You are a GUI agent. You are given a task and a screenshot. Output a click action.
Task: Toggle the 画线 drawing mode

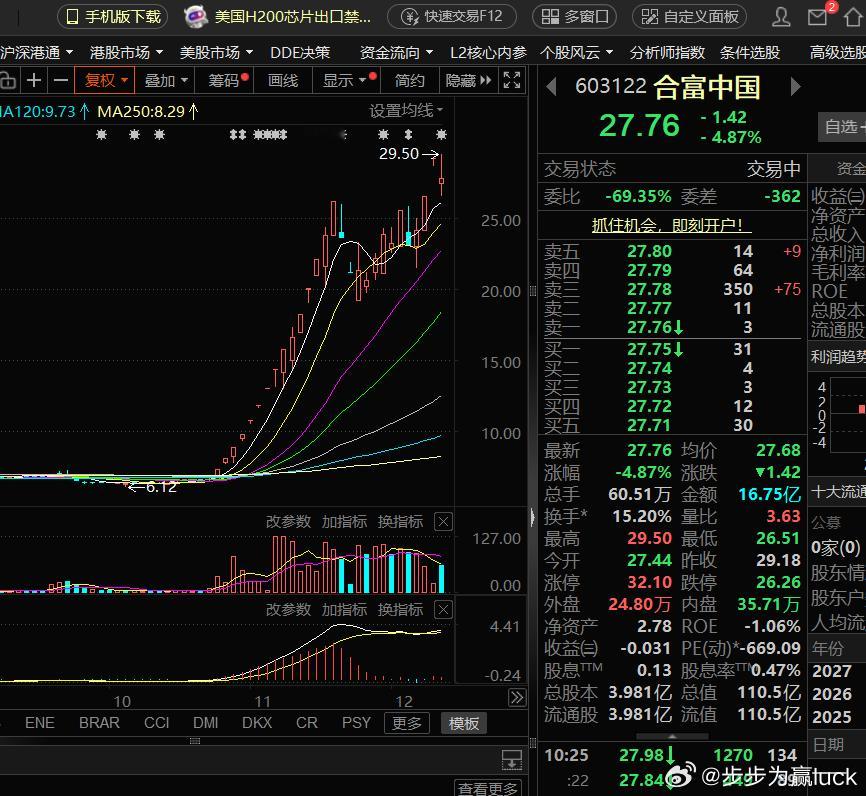pos(282,80)
